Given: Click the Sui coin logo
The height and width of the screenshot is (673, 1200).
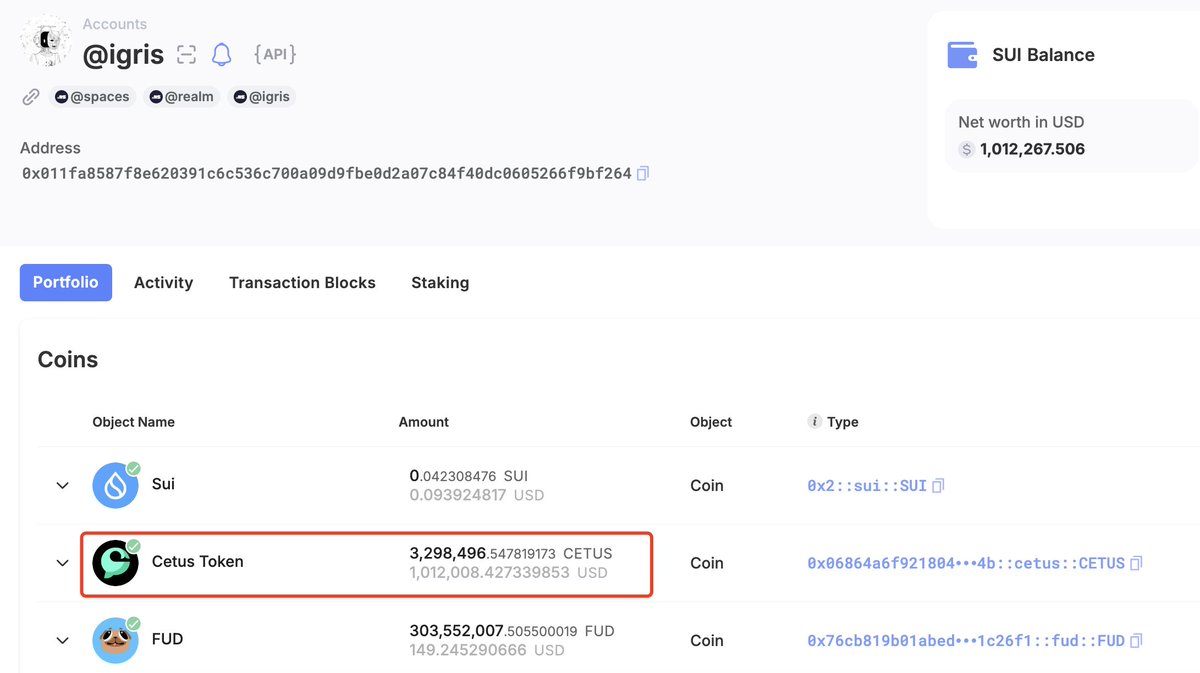Looking at the screenshot, I should pos(115,485).
